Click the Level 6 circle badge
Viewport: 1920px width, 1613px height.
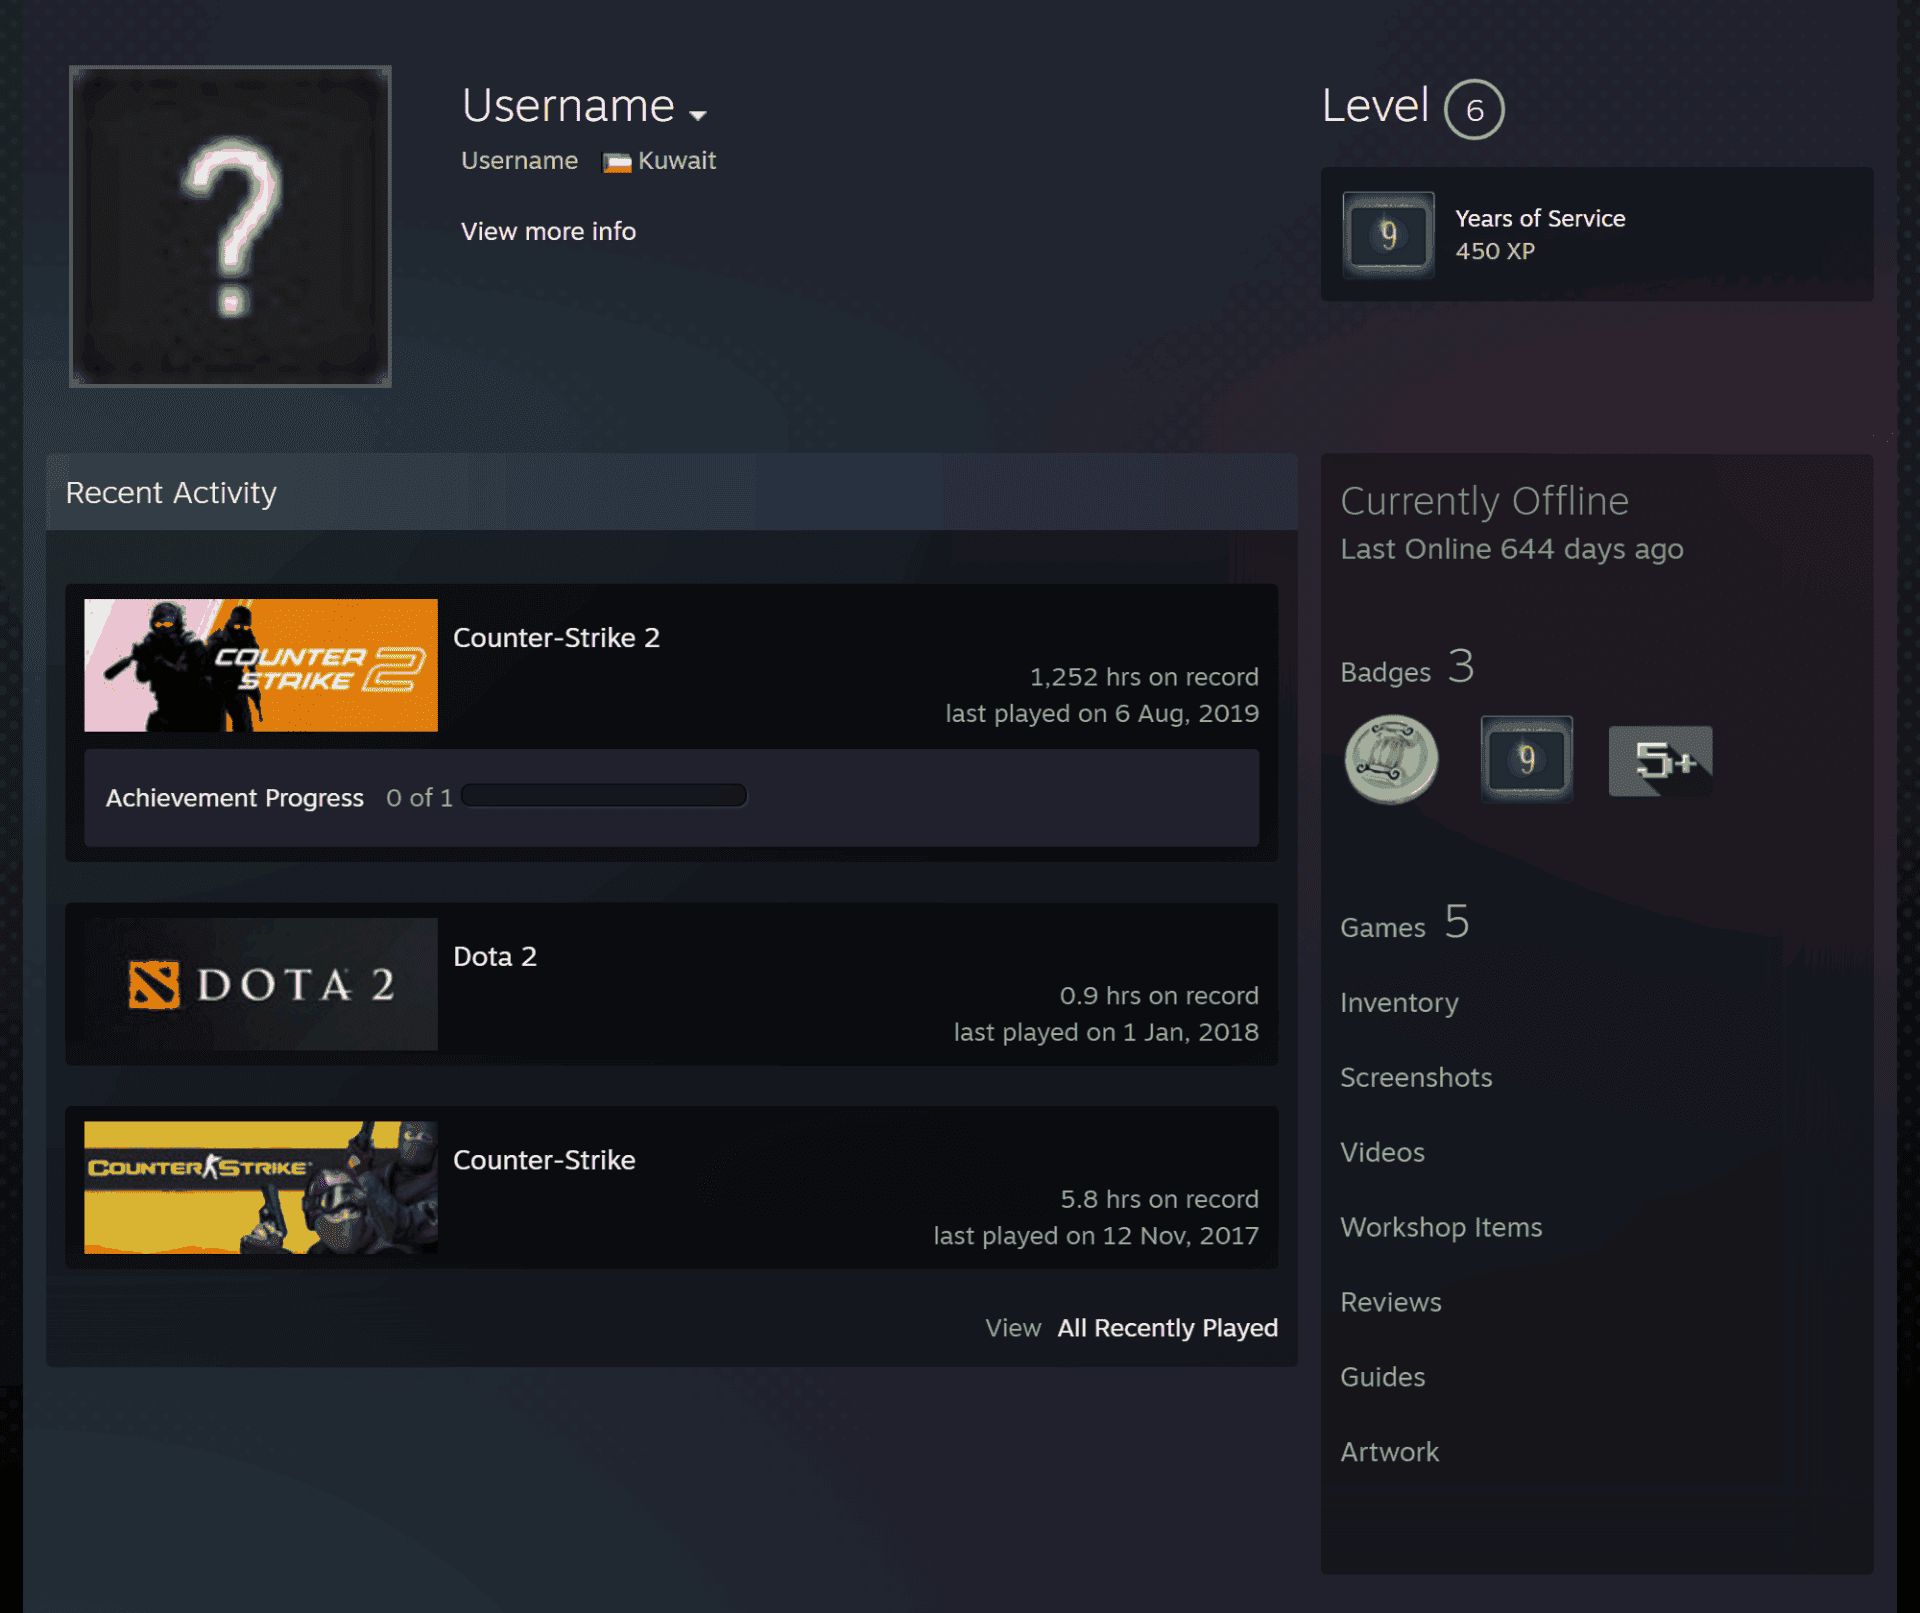coord(1474,109)
